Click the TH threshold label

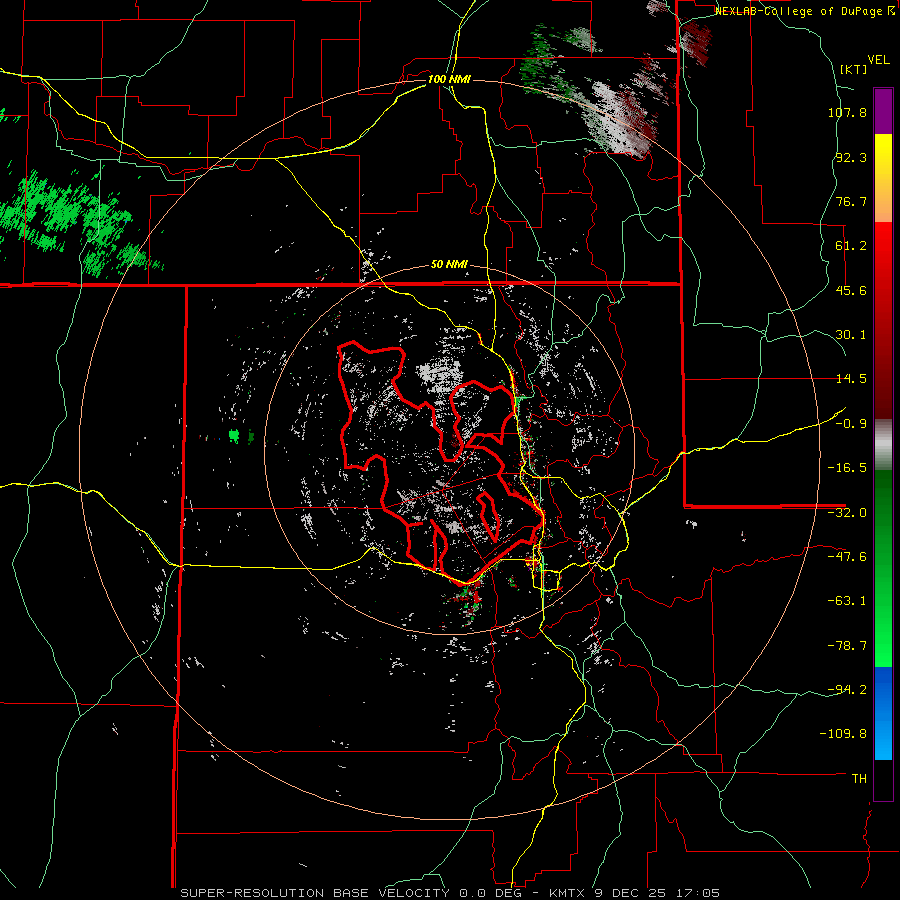coord(859,778)
